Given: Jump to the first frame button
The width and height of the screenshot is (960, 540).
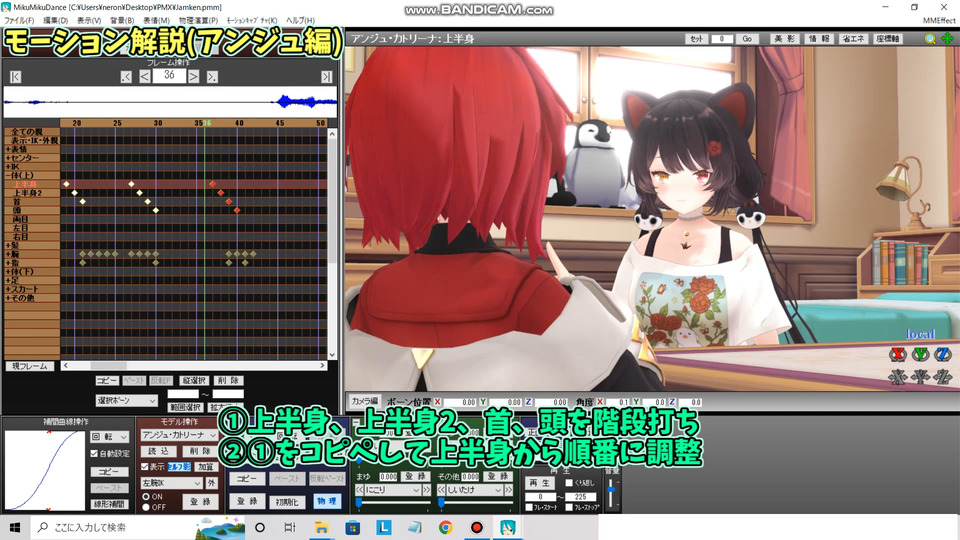Looking at the screenshot, I should 15,77.
